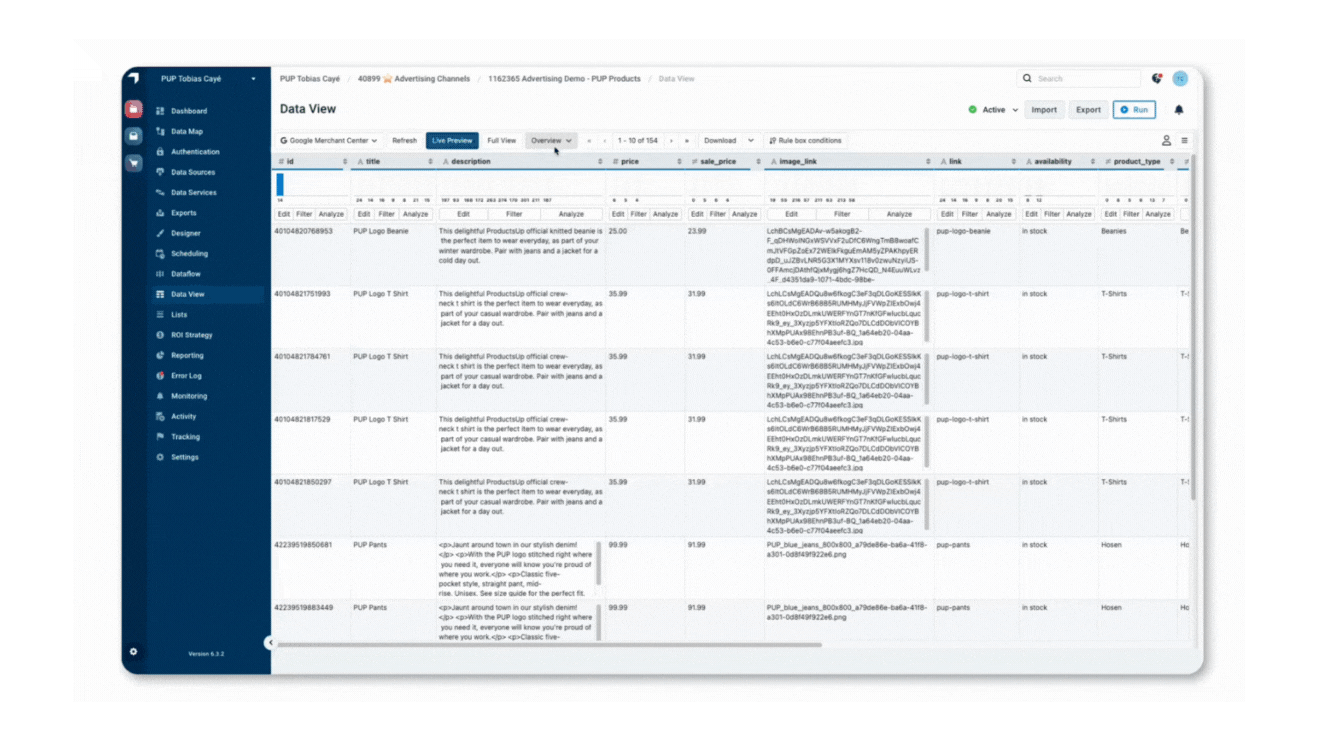Click the settings gear at sidebar bottom
This screenshot has height=741, width=1317.
point(133,652)
